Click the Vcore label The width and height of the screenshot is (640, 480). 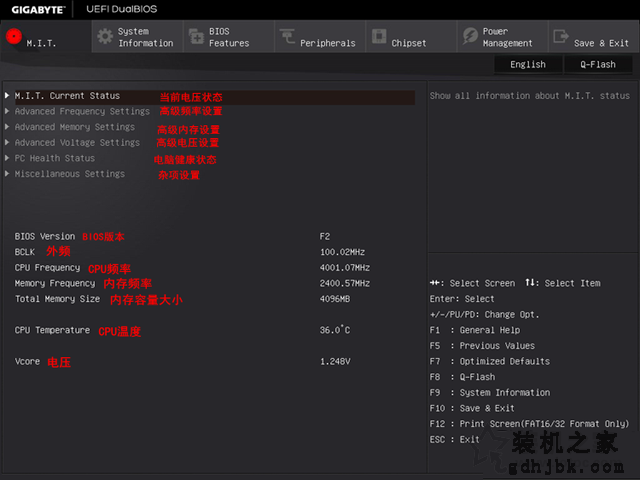pos(27,362)
